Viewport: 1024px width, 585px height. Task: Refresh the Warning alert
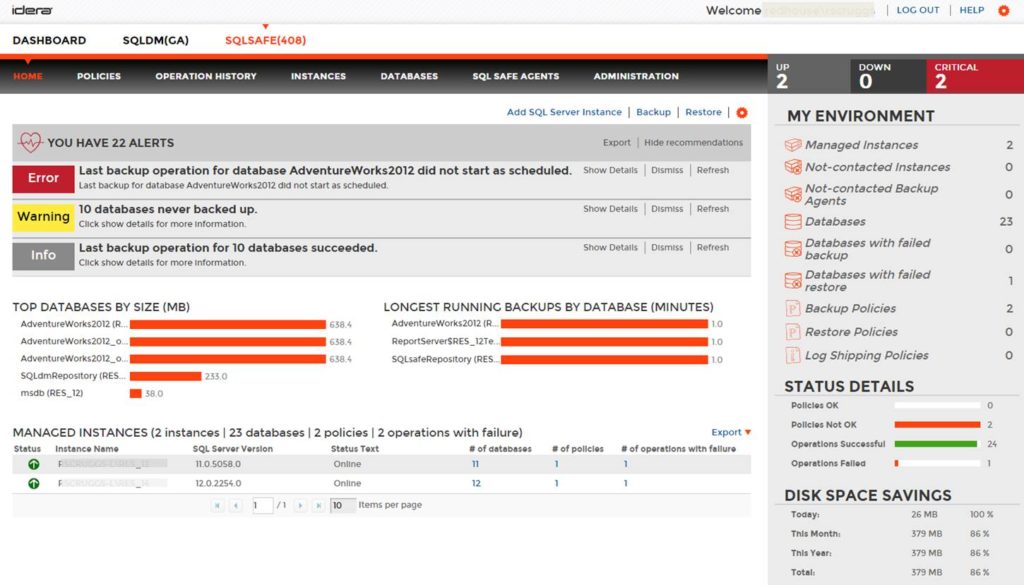click(x=712, y=209)
